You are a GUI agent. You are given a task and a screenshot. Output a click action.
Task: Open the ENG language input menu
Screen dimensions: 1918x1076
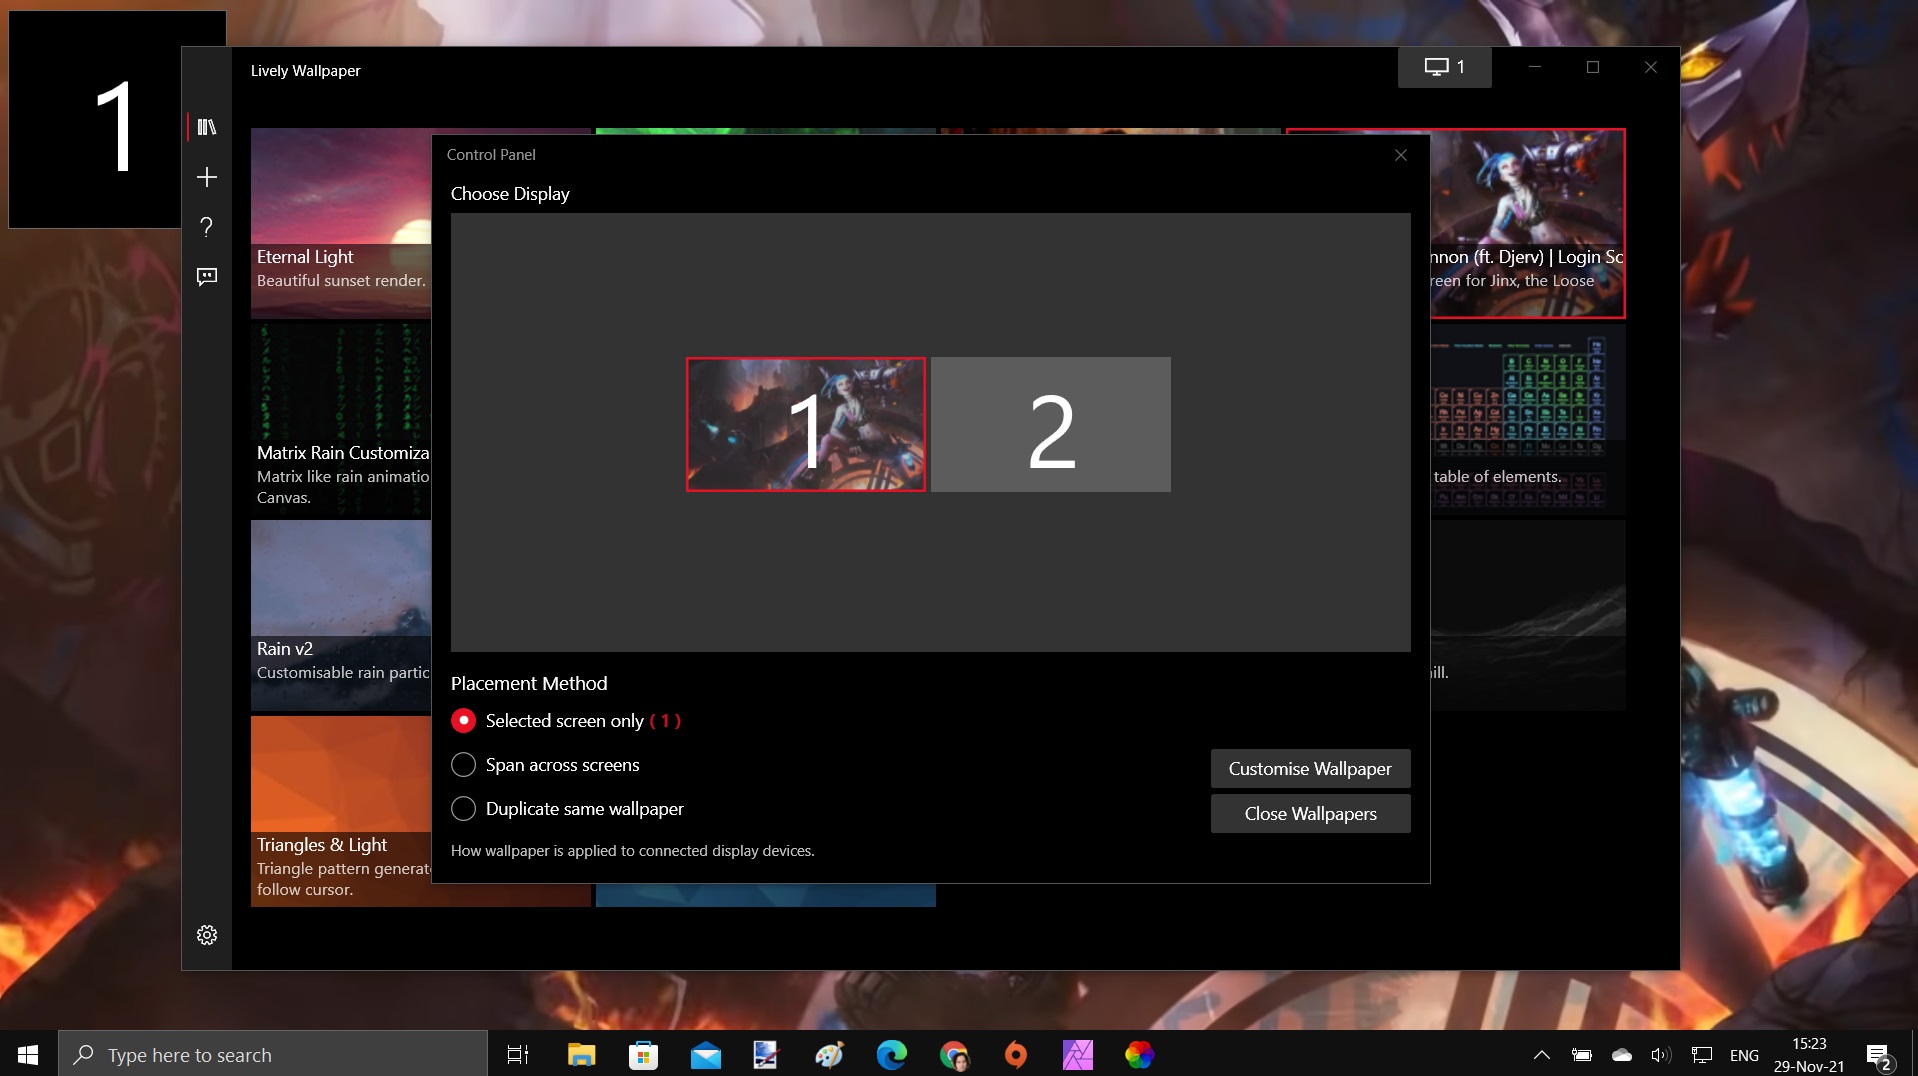(1743, 1055)
